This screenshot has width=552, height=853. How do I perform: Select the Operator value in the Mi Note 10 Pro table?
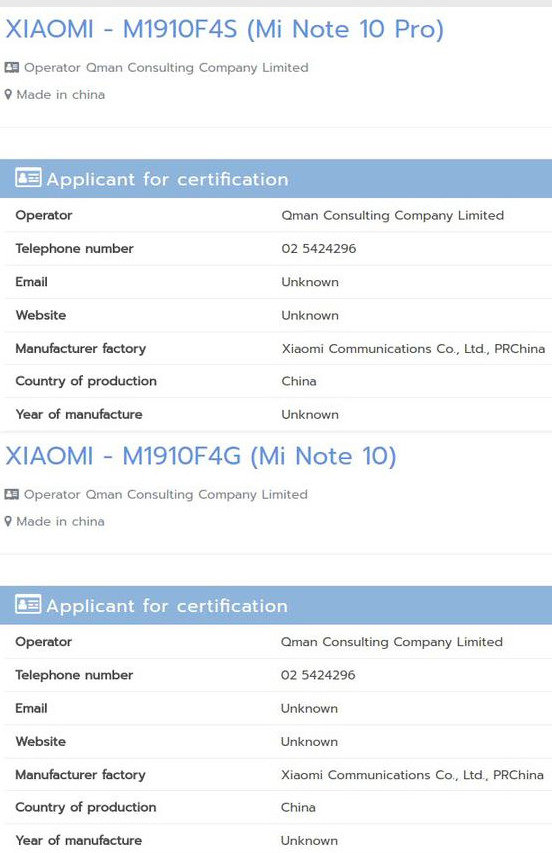coord(393,215)
